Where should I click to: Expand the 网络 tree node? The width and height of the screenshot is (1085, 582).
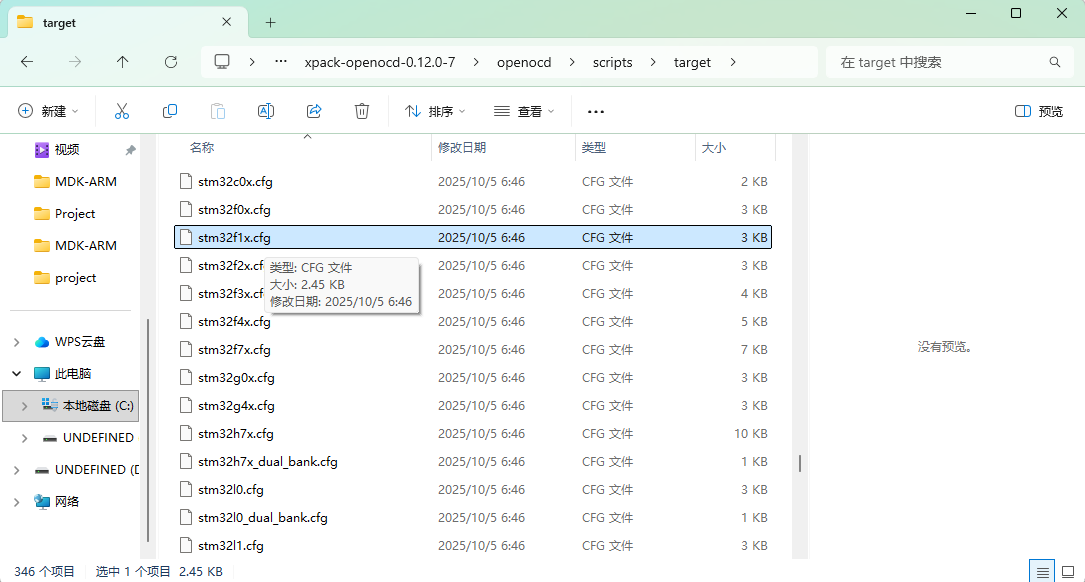pos(17,502)
